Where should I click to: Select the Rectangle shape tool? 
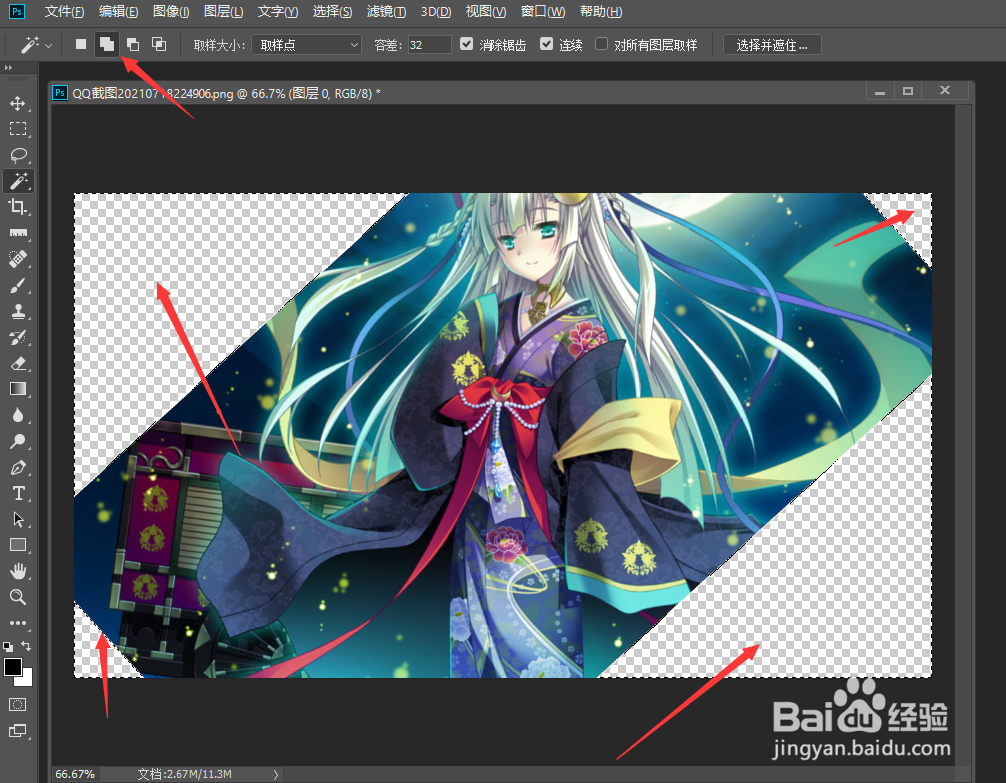point(18,545)
